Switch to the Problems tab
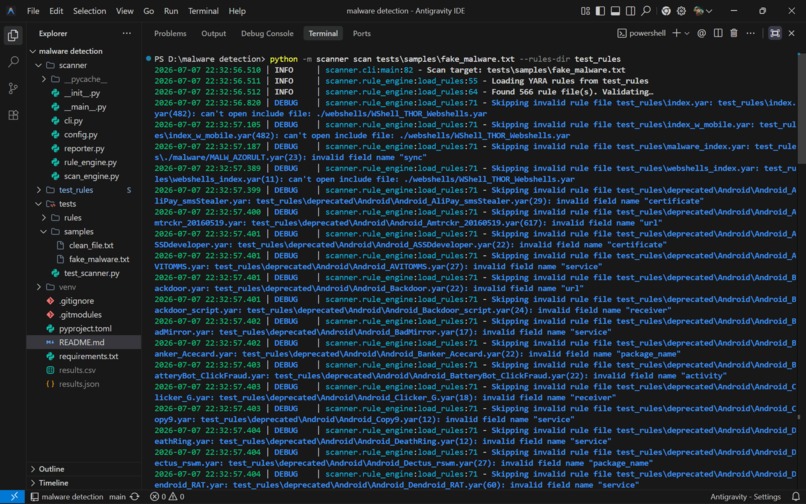Viewport: 806px width, 504px height. tap(170, 33)
